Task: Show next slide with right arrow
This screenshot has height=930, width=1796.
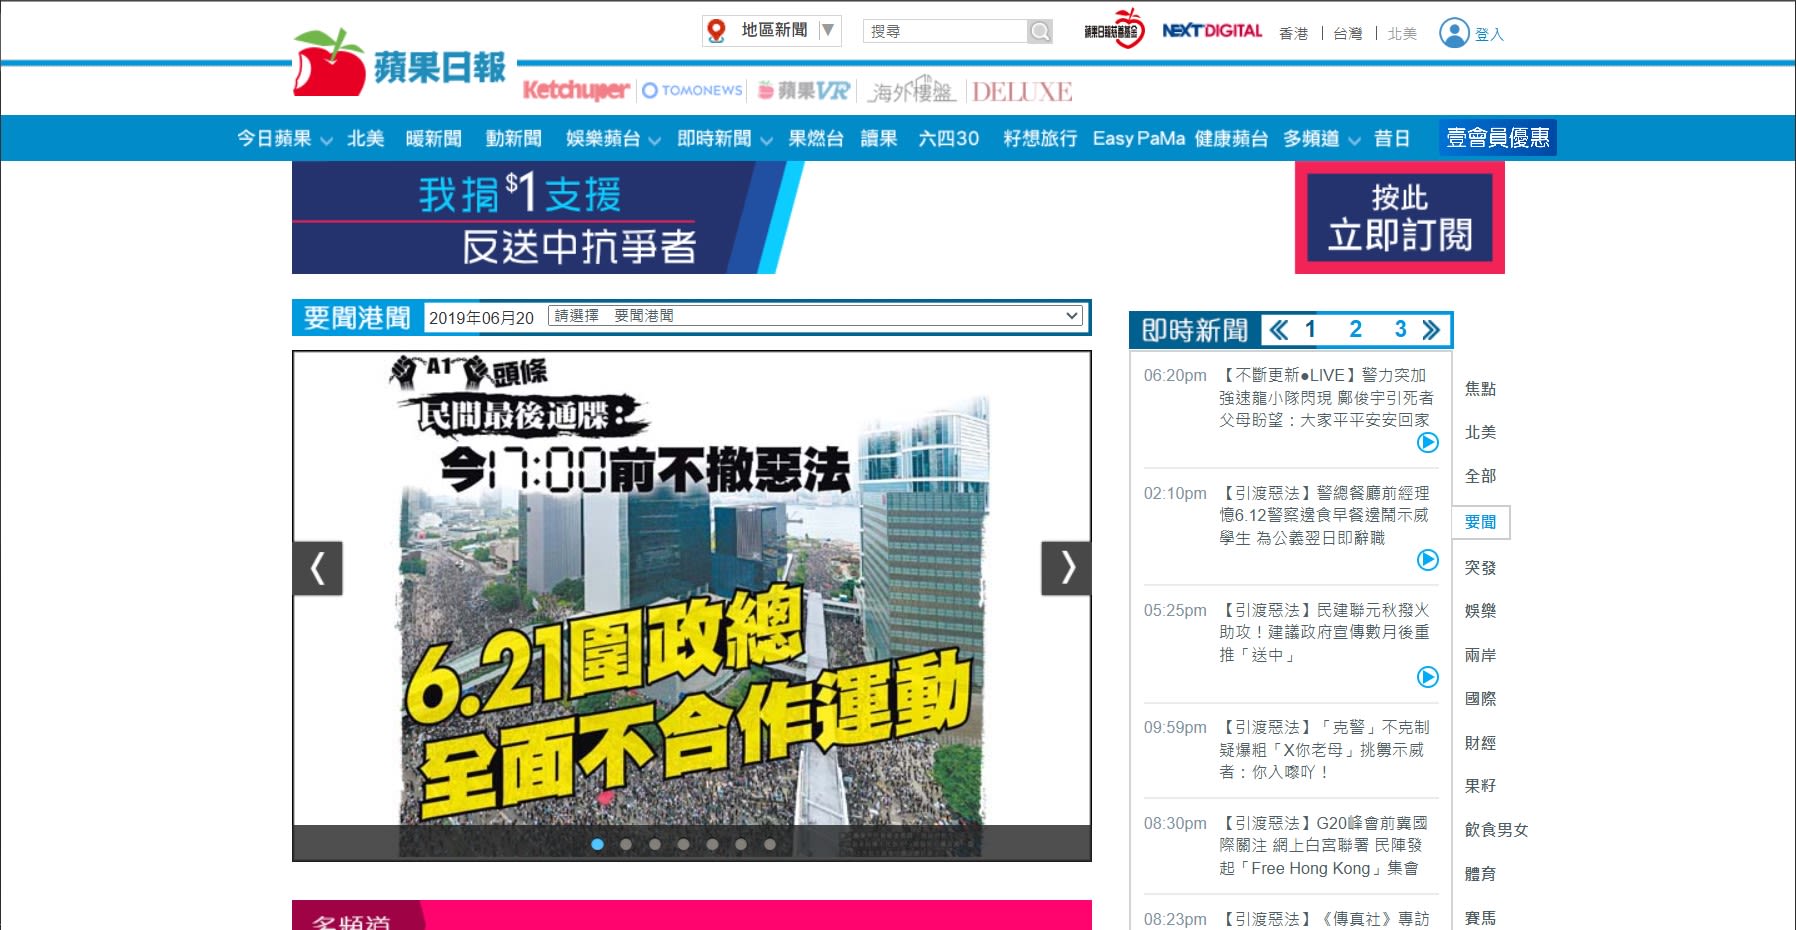Action: [1066, 568]
